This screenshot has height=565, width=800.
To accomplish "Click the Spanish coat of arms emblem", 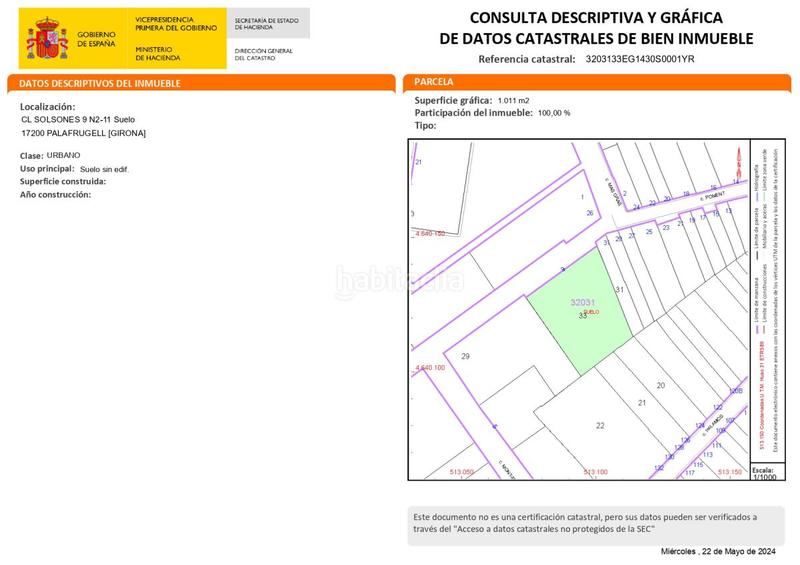I will 43,36.
